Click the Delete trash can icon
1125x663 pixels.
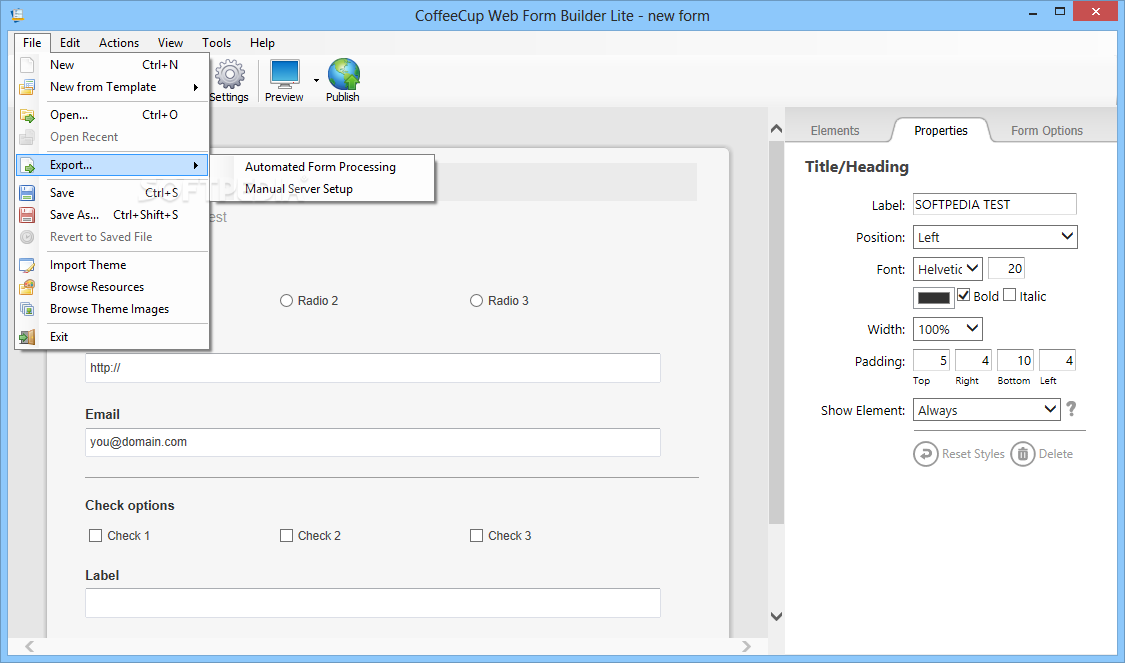[x=1023, y=454]
